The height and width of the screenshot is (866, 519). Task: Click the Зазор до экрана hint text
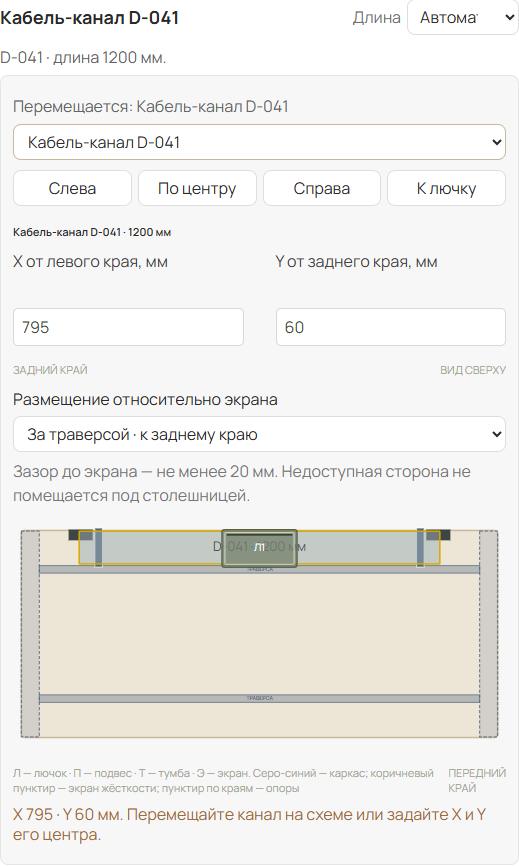[x=242, y=483]
